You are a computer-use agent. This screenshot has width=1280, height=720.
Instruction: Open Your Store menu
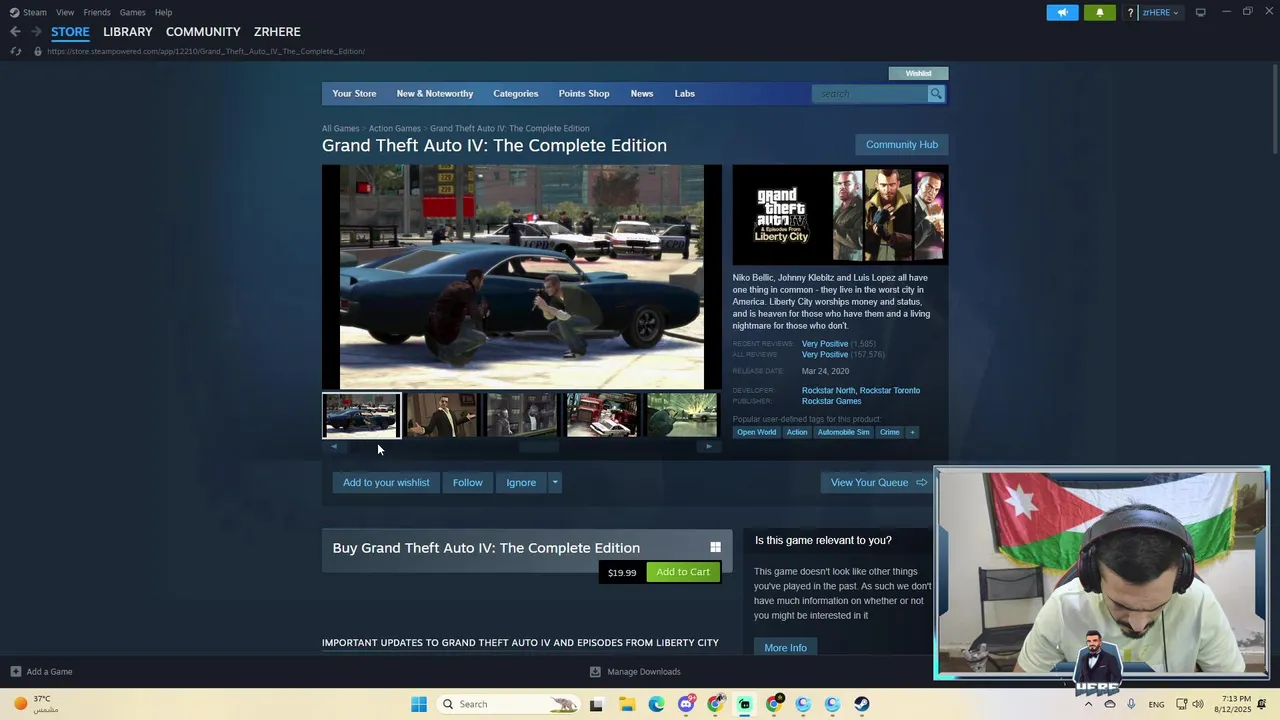(x=354, y=93)
